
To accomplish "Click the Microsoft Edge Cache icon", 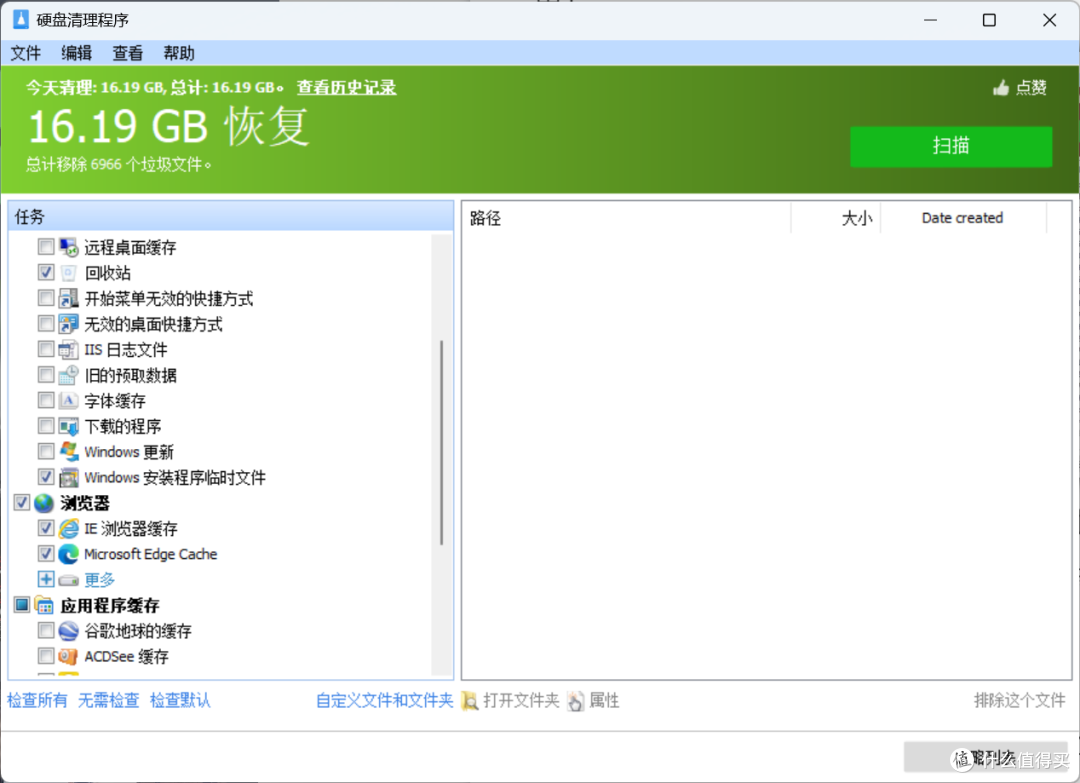I will coord(68,554).
